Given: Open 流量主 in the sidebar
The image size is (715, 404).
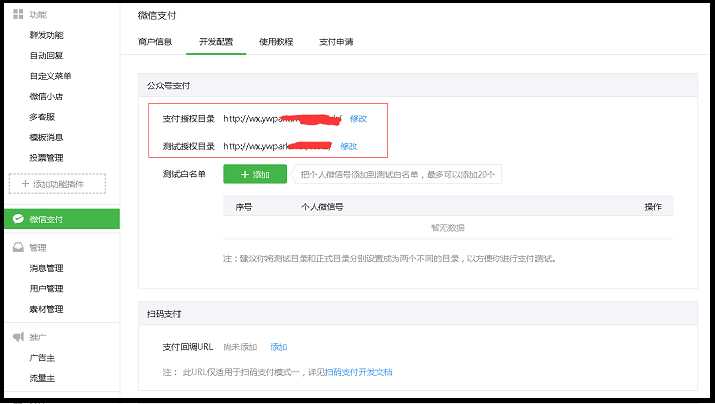Looking at the screenshot, I should pyautogui.click(x=42, y=378).
